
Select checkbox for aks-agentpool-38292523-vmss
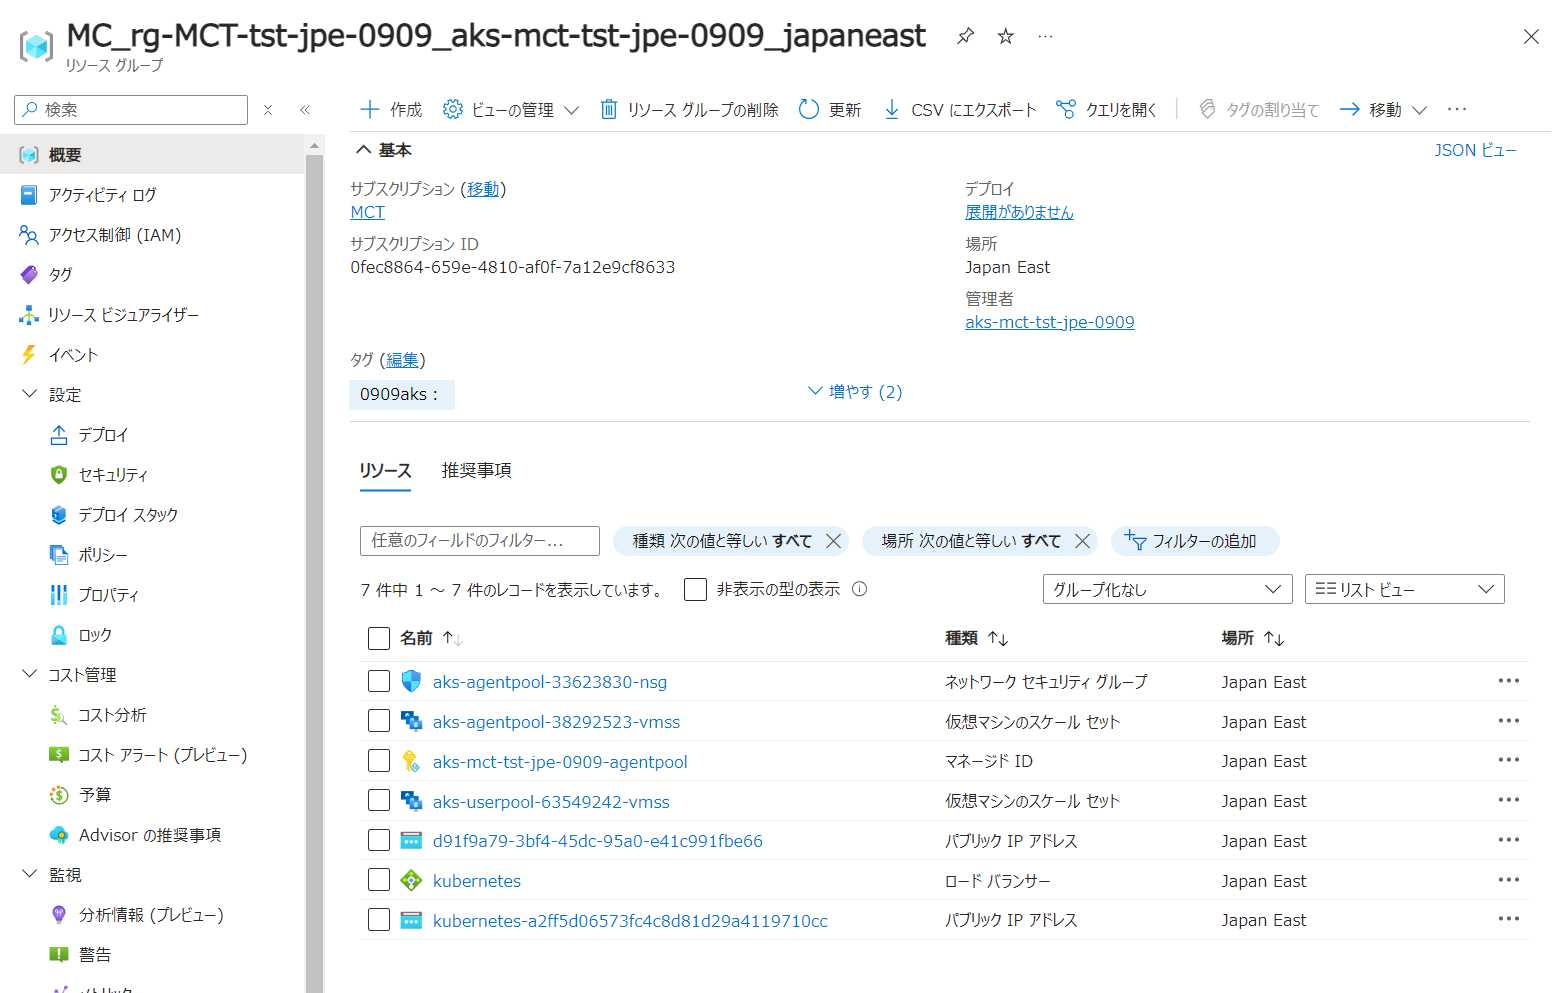(379, 721)
